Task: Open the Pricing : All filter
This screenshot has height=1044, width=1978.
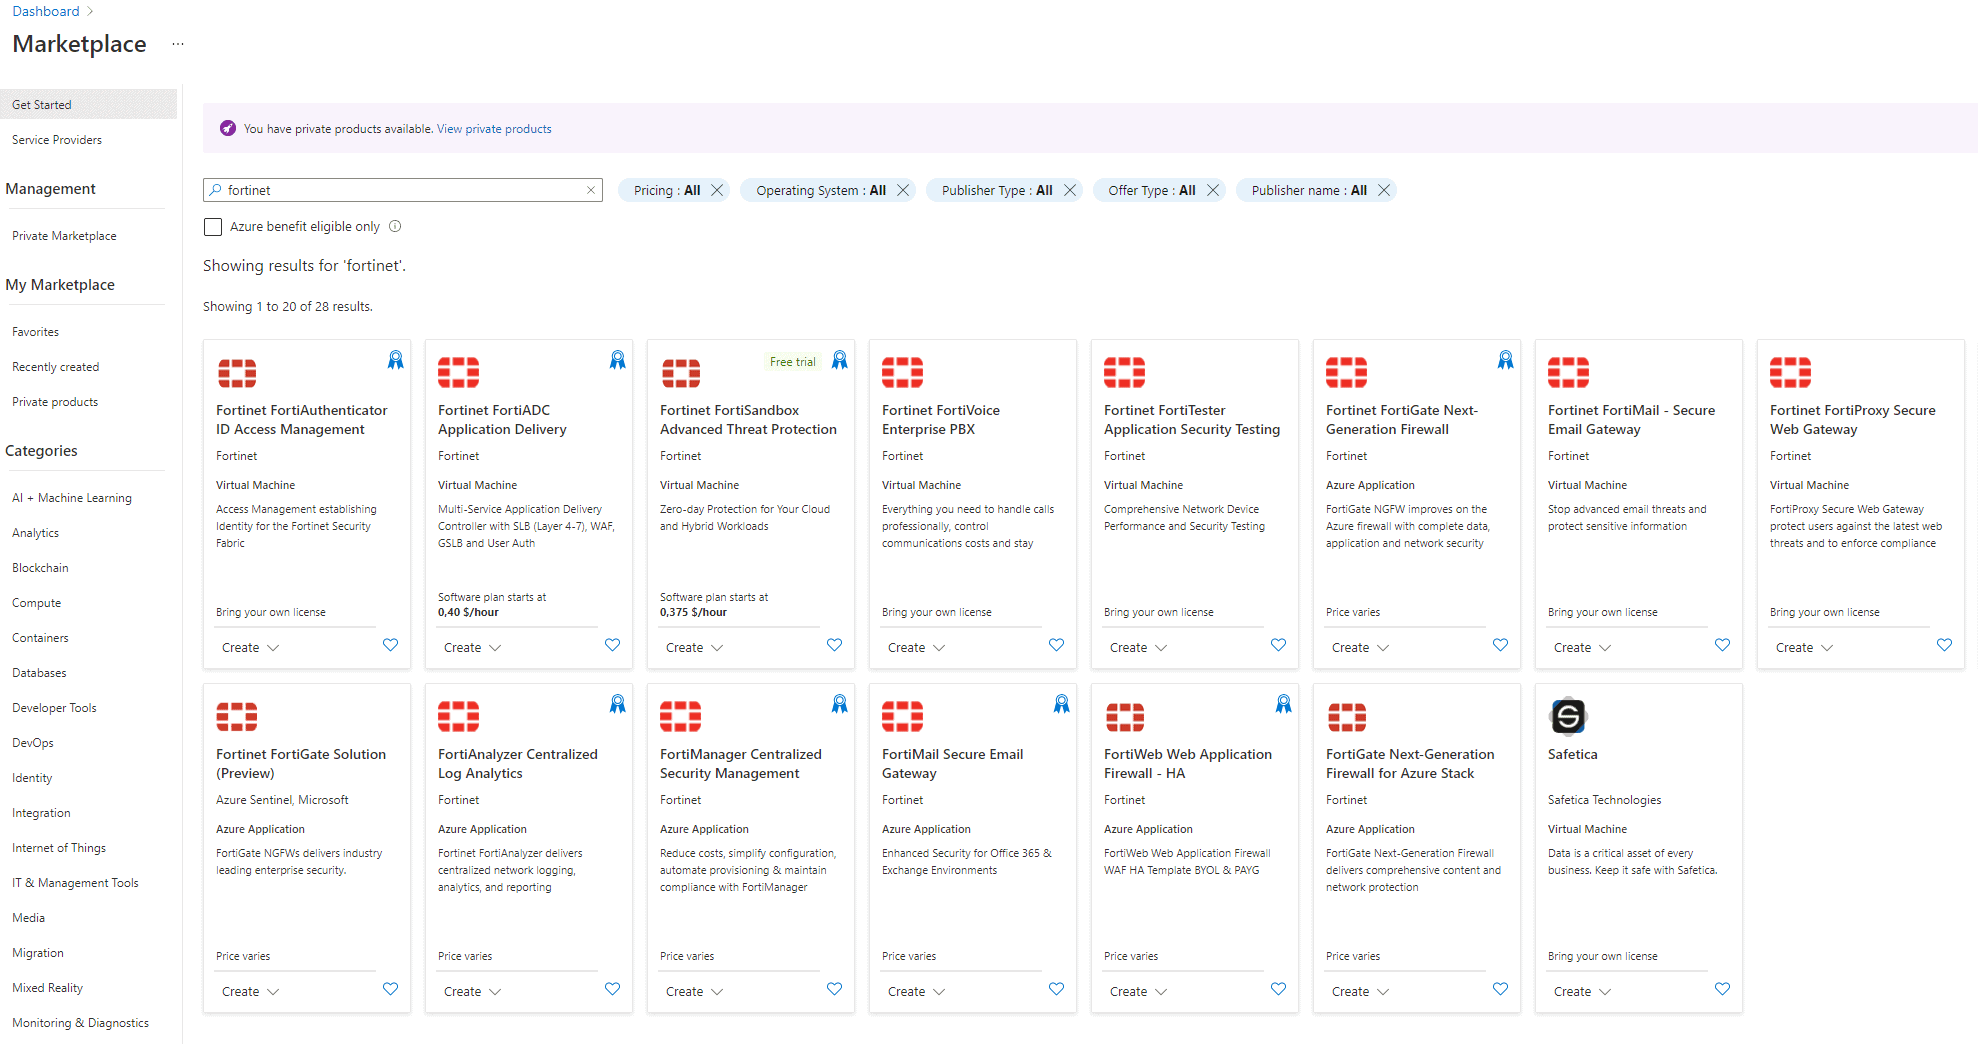Action: (667, 190)
